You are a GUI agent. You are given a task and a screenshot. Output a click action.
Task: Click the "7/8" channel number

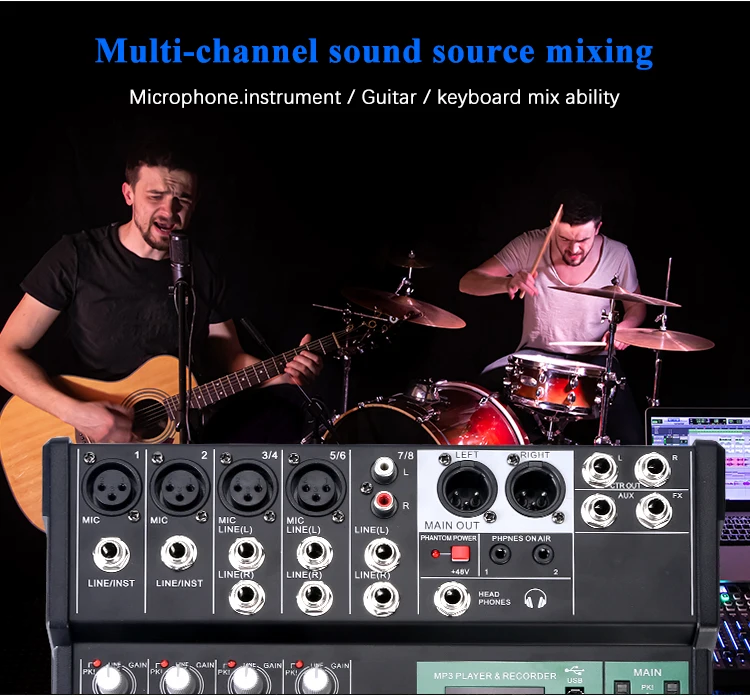(x=406, y=455)
